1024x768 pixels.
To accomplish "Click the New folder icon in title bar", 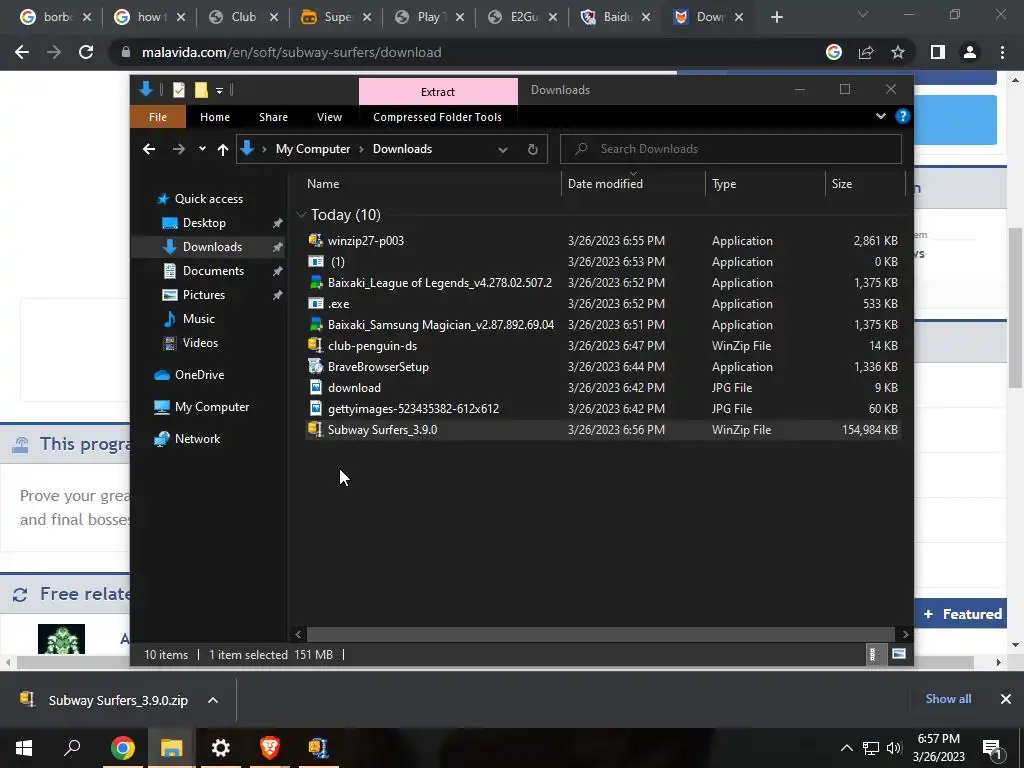I will click(200, 90).
